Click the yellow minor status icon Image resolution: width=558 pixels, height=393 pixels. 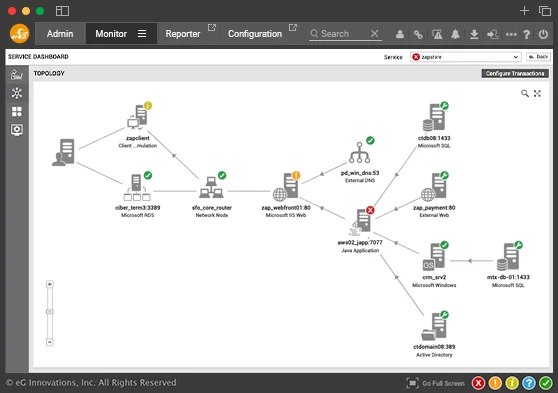point(512,383)
